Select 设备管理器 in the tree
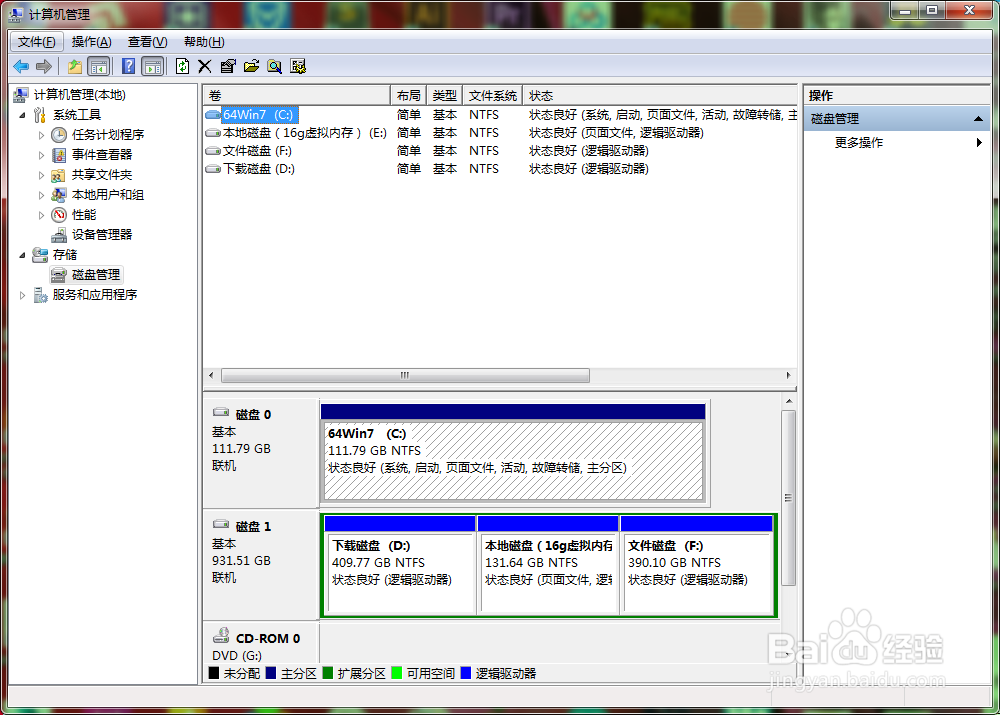The height and width of the screenshot is (715, 1000). 102,235
